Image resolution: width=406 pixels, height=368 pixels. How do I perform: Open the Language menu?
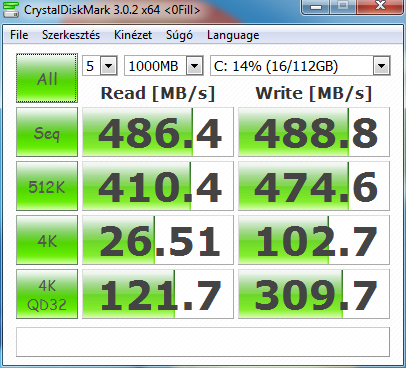click(x=233, y=35)
